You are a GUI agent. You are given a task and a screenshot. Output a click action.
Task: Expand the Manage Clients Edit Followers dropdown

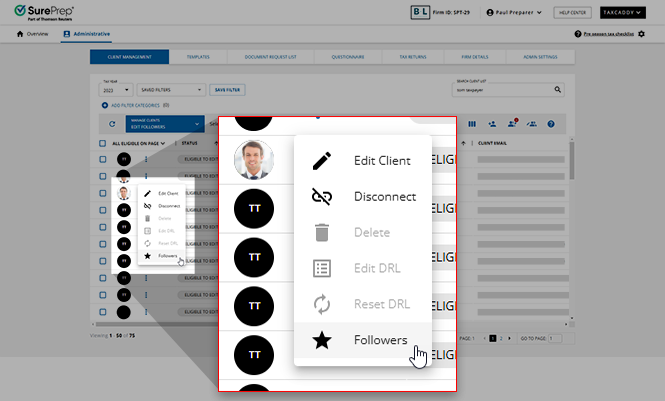pyautogui.click(x=165, y=124)
